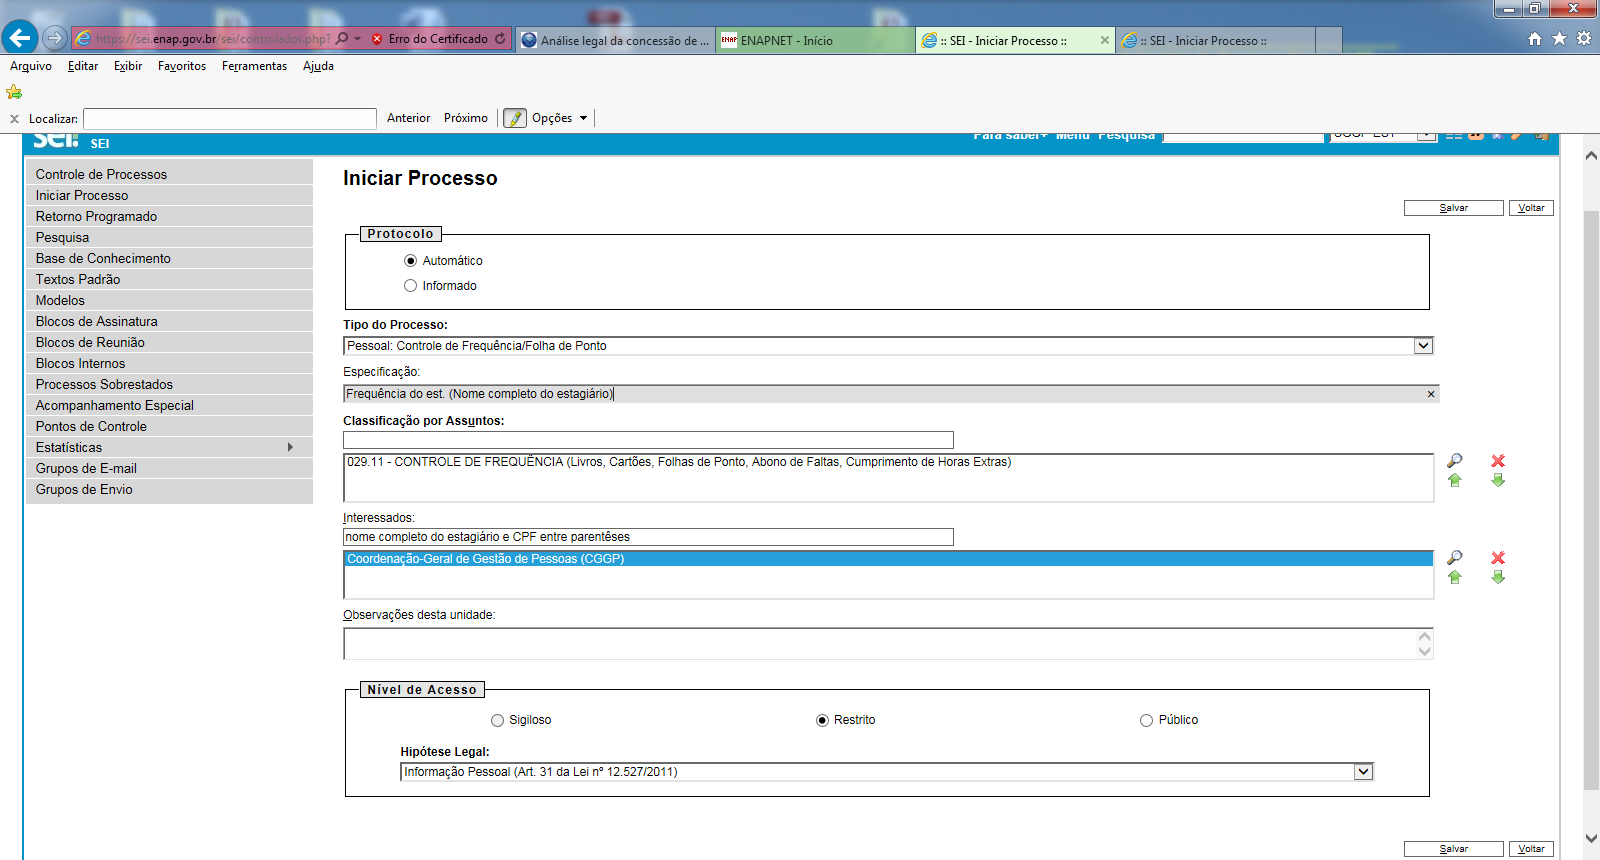1600x860 pixels.
Task: Open the find bar Opções dropdown
Action: click(559, 118)
